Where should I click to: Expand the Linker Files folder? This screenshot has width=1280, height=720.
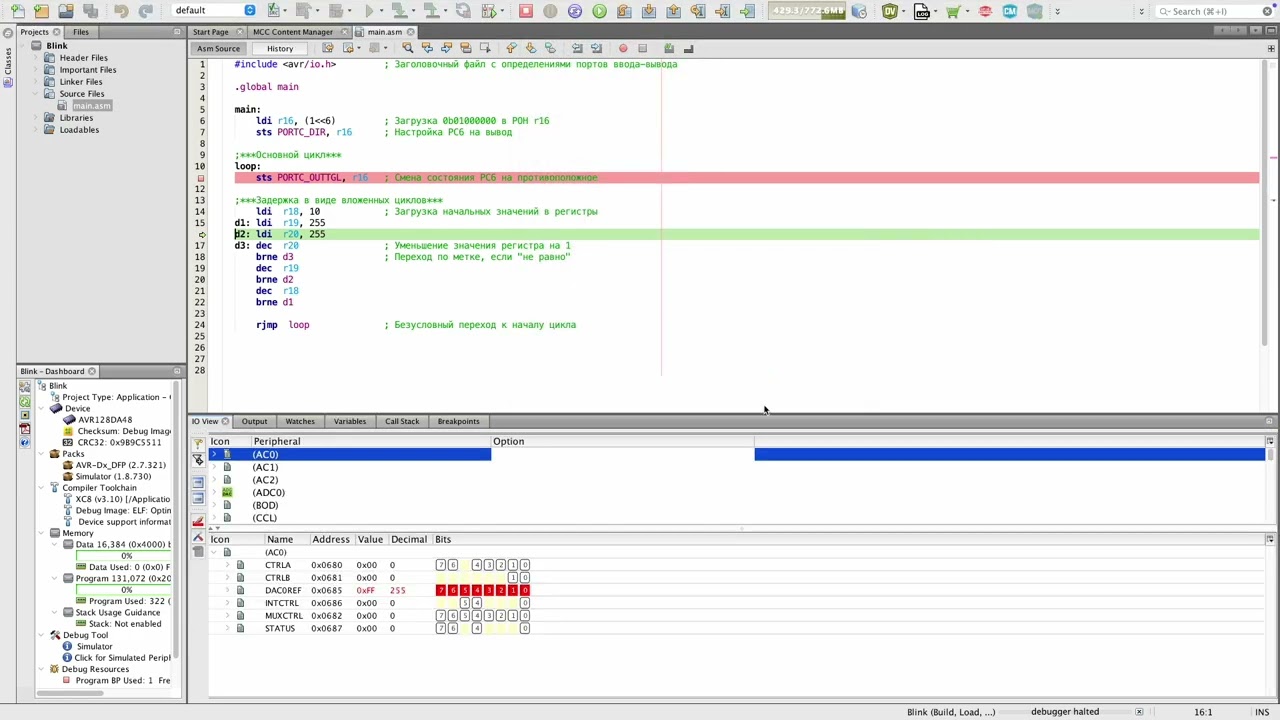(36, 82)
